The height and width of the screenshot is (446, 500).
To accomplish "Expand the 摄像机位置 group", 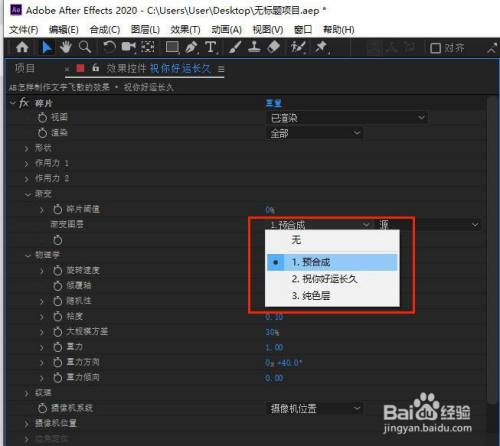I will coord(27,424).
